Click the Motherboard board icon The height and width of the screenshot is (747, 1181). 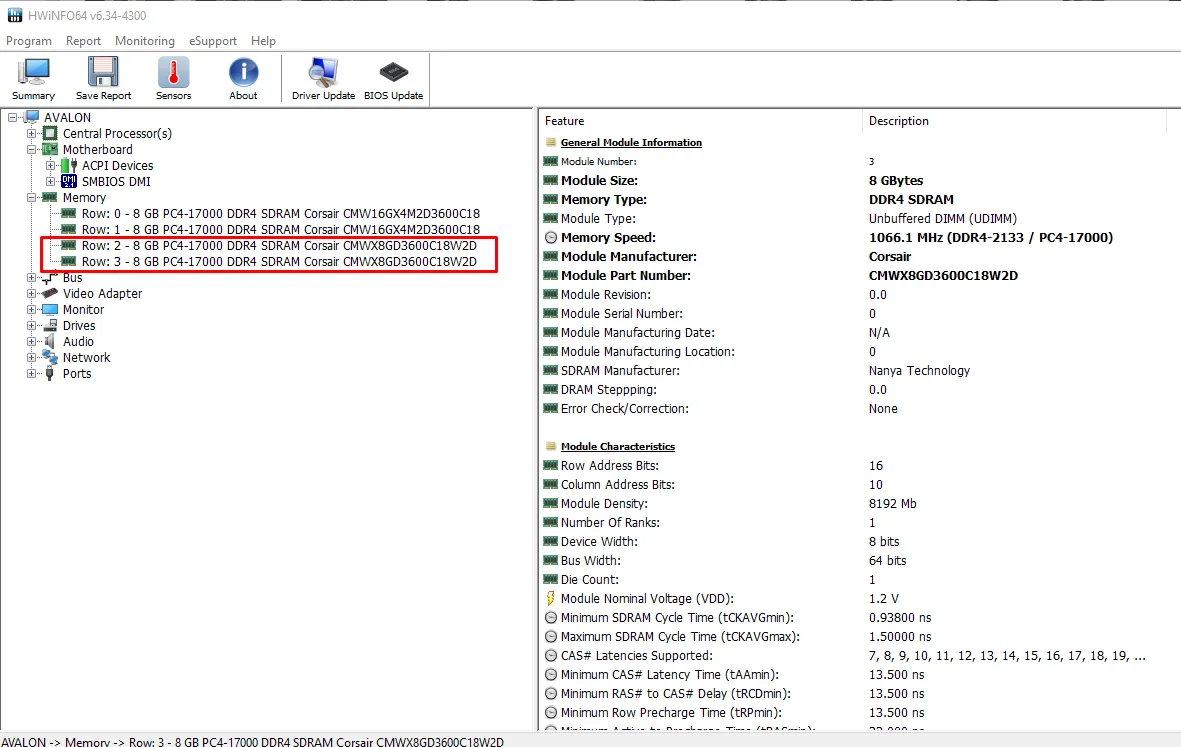(50, 149)
